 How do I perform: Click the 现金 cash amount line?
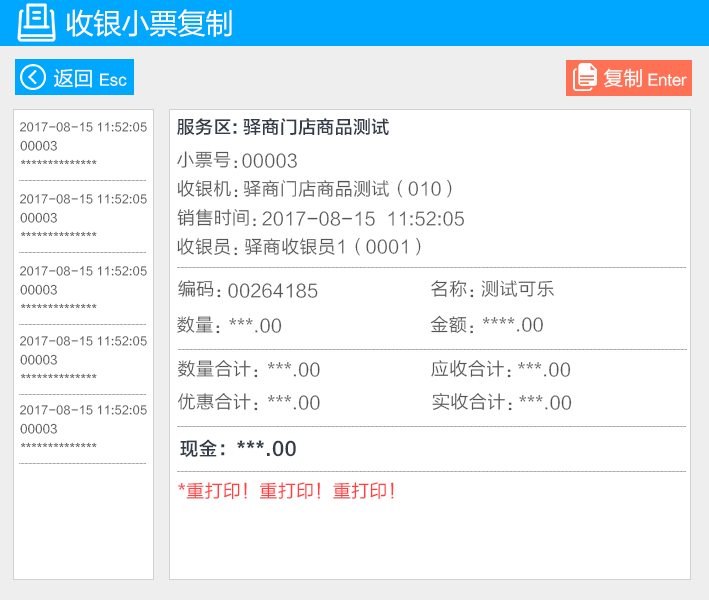click(x=238, y=449)
